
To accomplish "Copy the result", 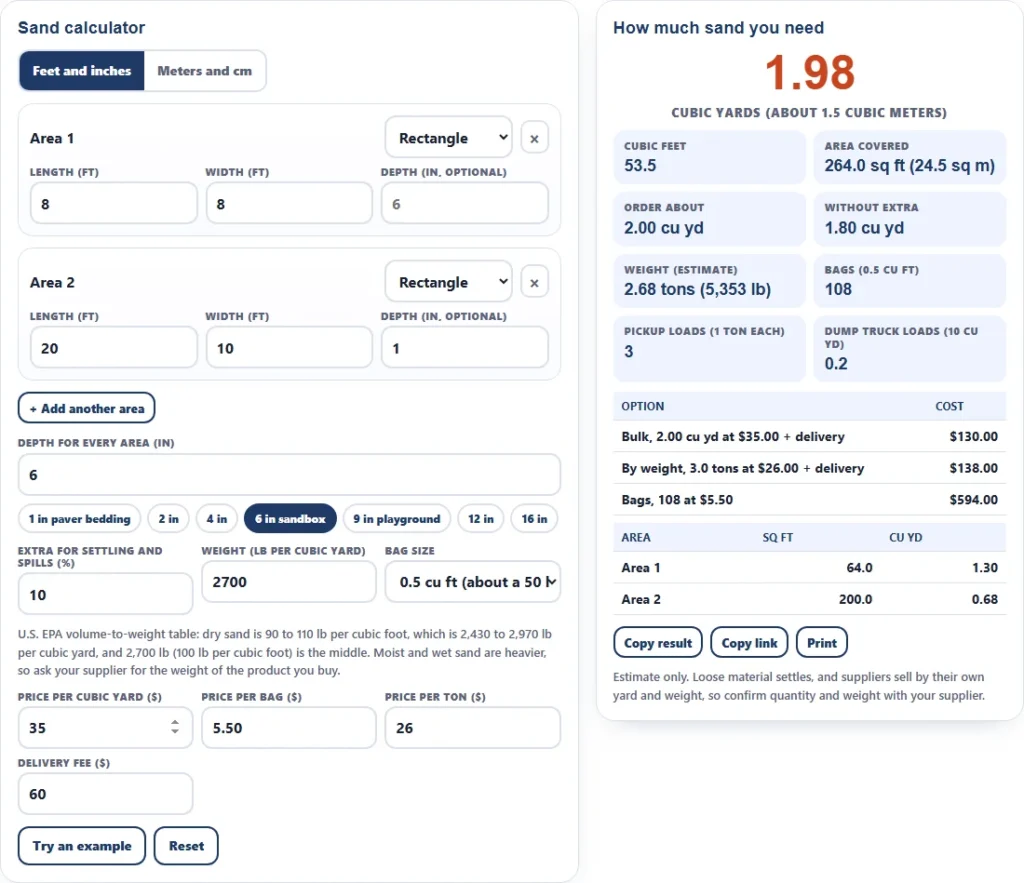I will tap(658, 643).
